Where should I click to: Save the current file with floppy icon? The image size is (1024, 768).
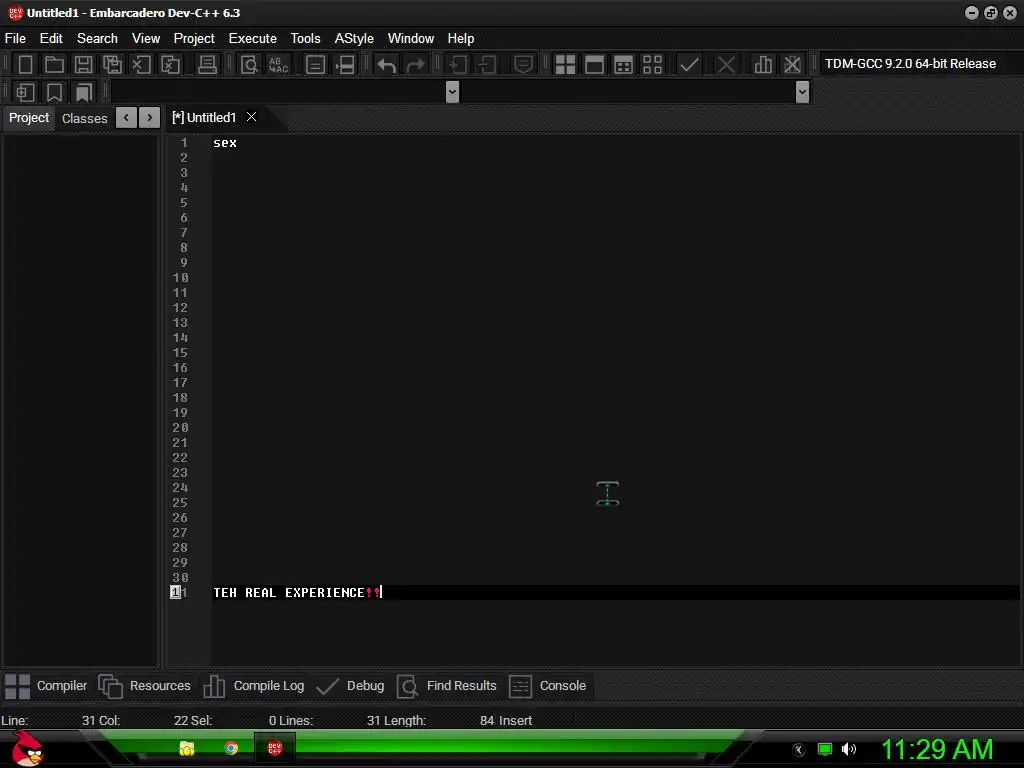click(x=84, y=64)
